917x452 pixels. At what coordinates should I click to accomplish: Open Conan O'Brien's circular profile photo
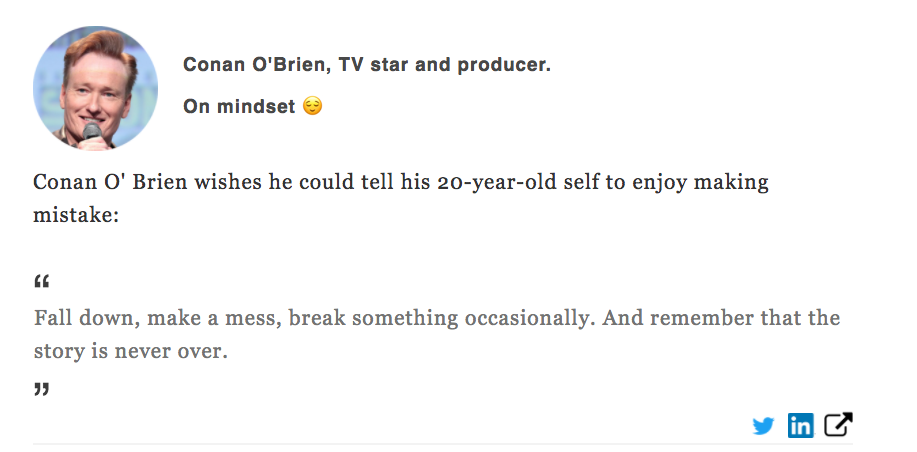coord(95,88)
